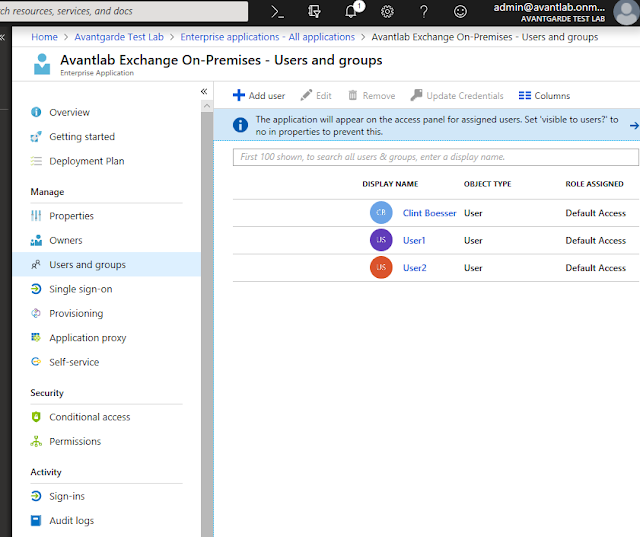Click Default Access in Clint Boesser row
This screenshot has width=640, height=537.
(596, 213)
